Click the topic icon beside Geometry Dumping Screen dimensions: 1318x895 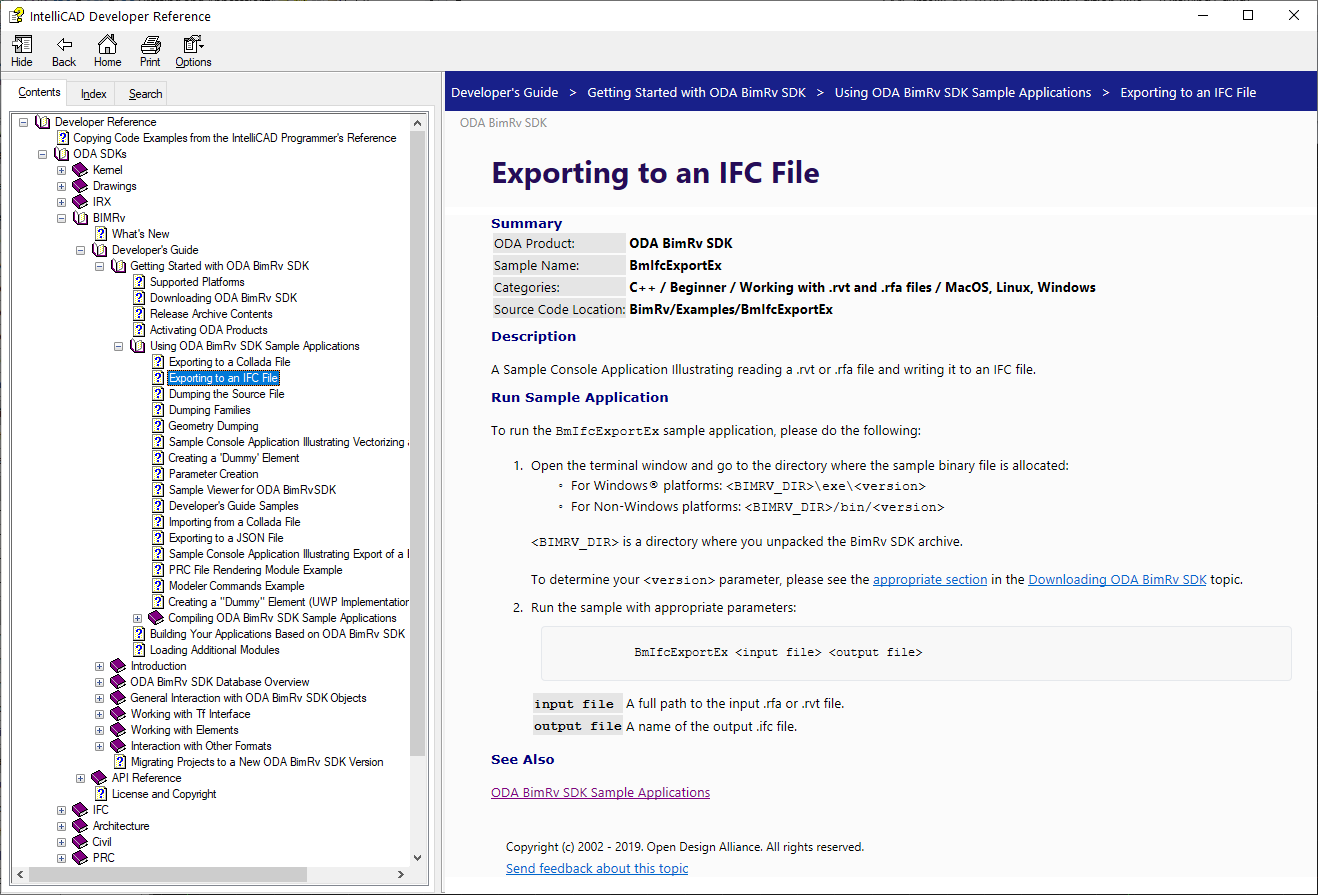(x=158, y=426)
